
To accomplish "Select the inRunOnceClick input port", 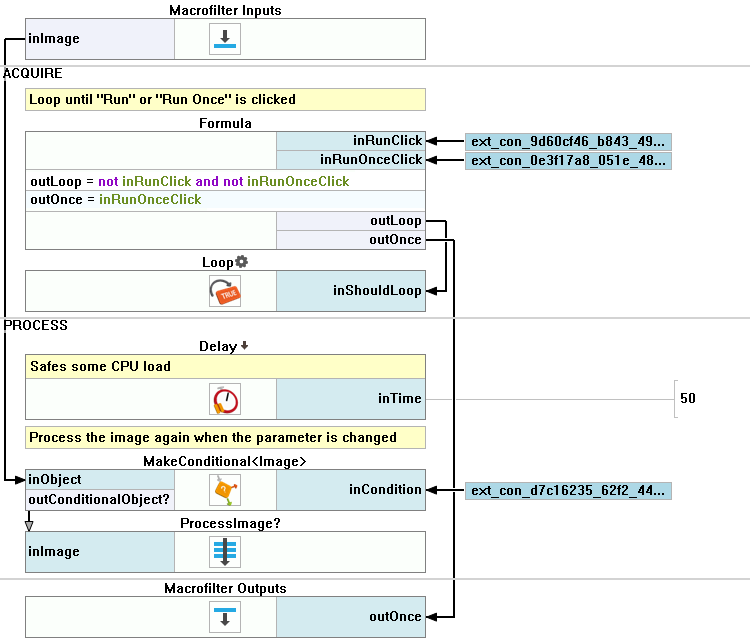I will (x=350, y=160).
